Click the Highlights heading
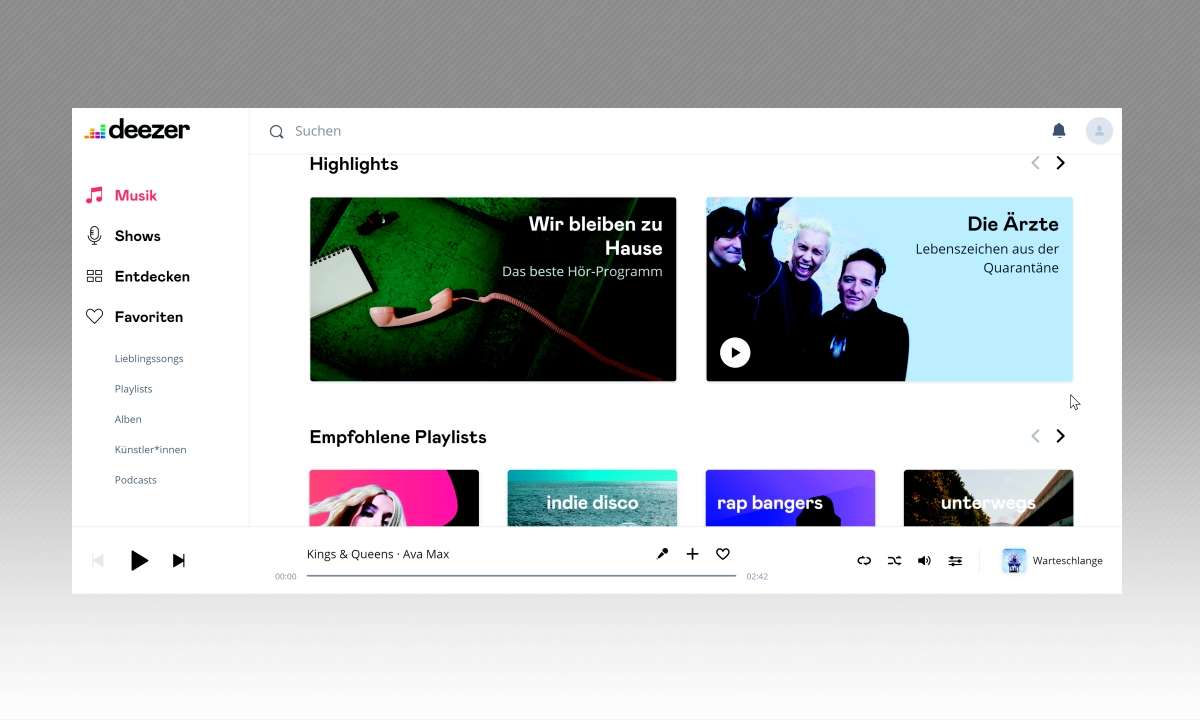1200x720 pixels. [x=354, y=164]
